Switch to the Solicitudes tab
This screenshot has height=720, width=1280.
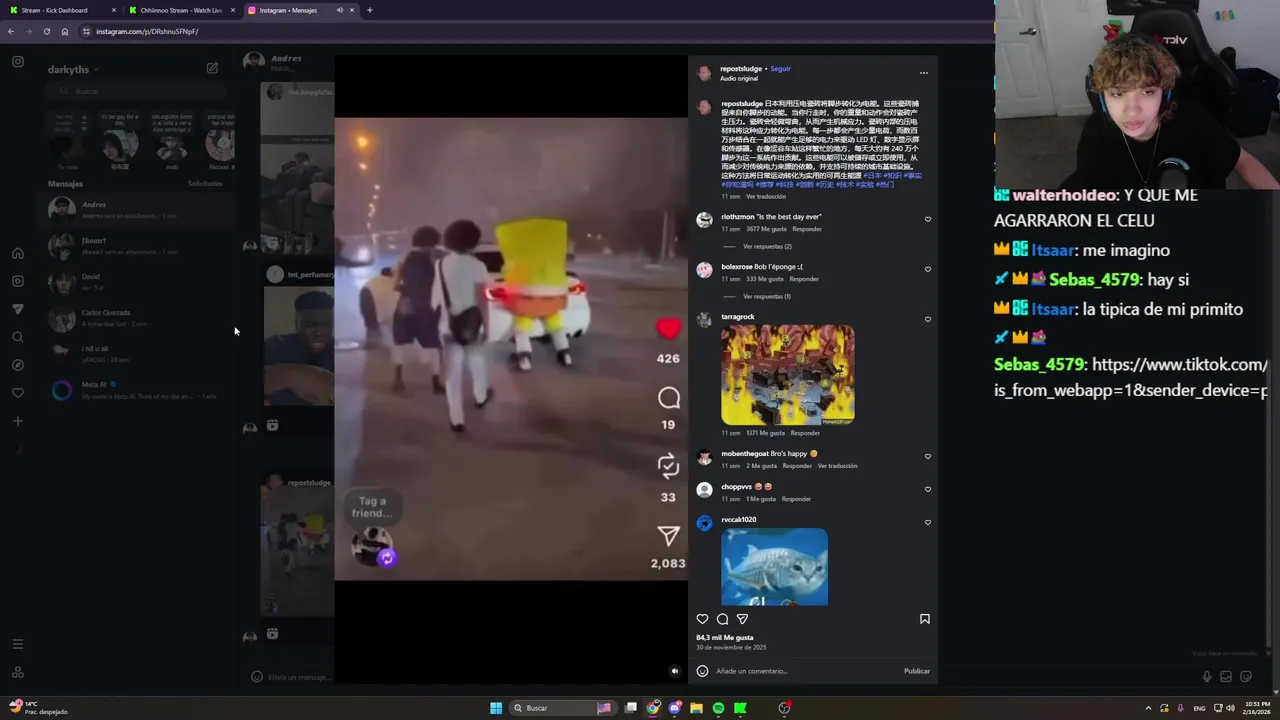(205, 183)
